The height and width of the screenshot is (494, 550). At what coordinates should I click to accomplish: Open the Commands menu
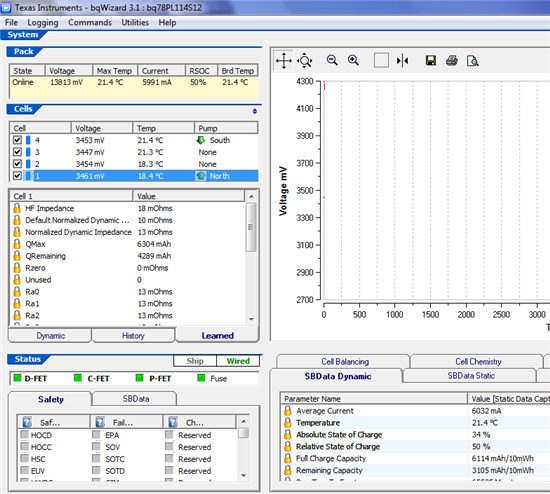(90, 22)
